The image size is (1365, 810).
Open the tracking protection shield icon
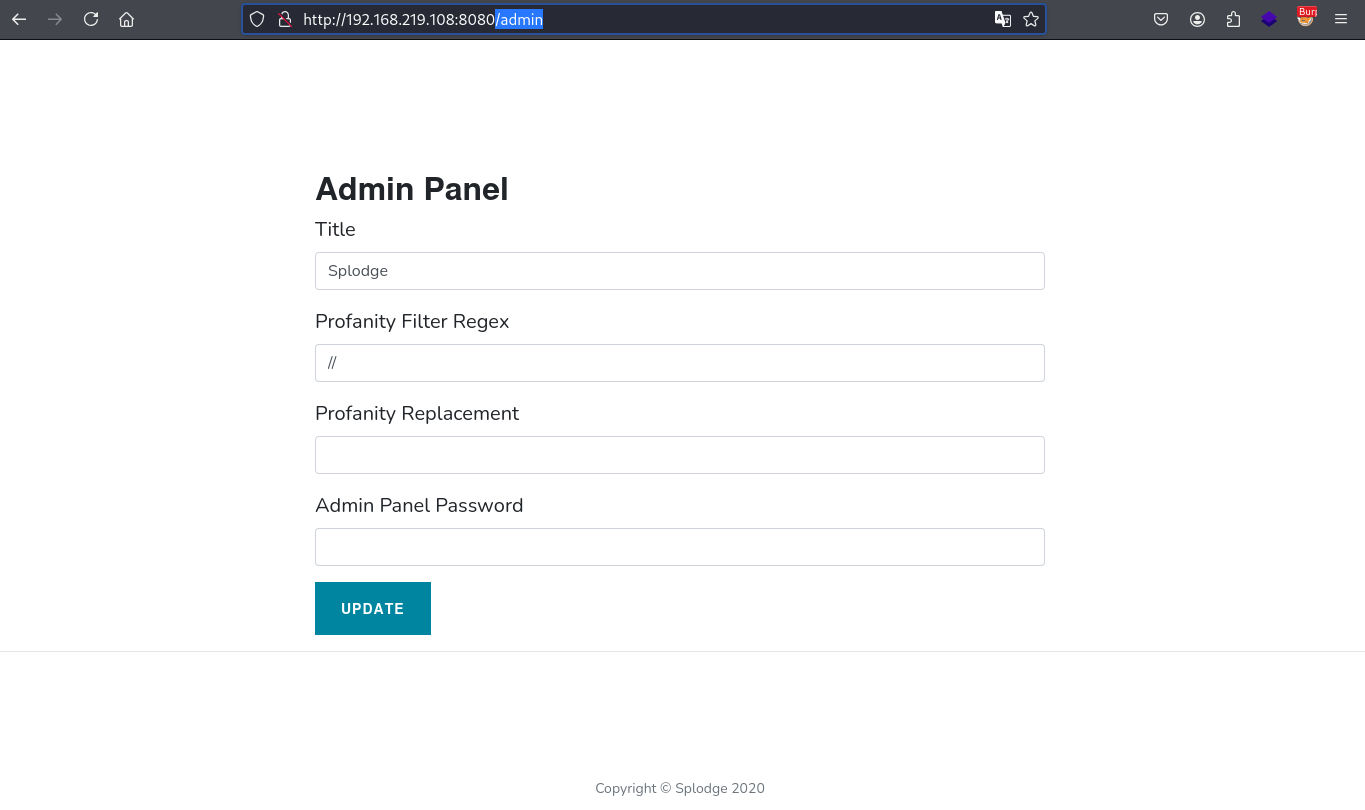(257, 19)
